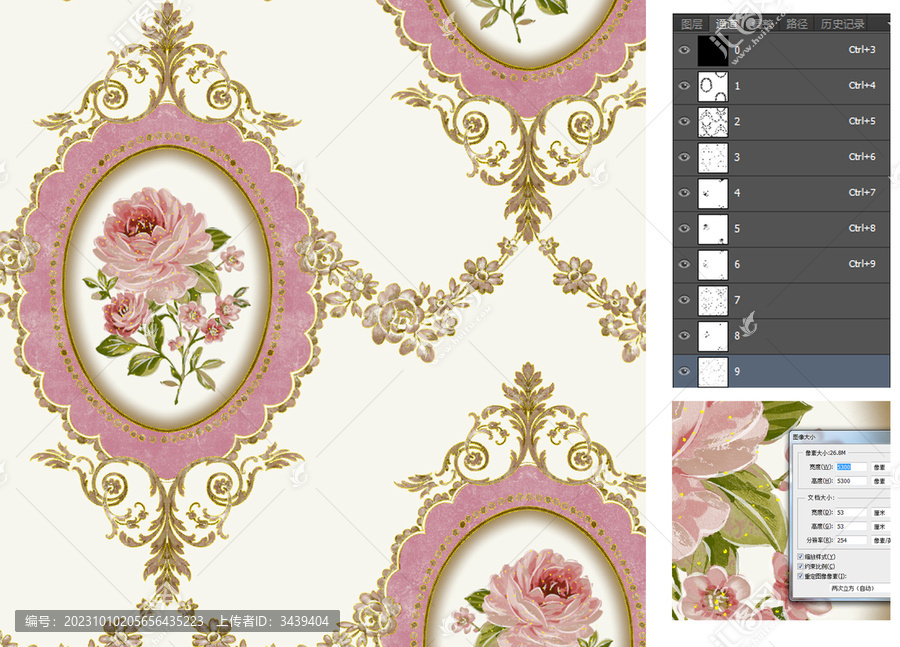Screen dimensions: 900x647
Task: Toggle the eye icon for channel 4
Action: (x=684, y=192)
